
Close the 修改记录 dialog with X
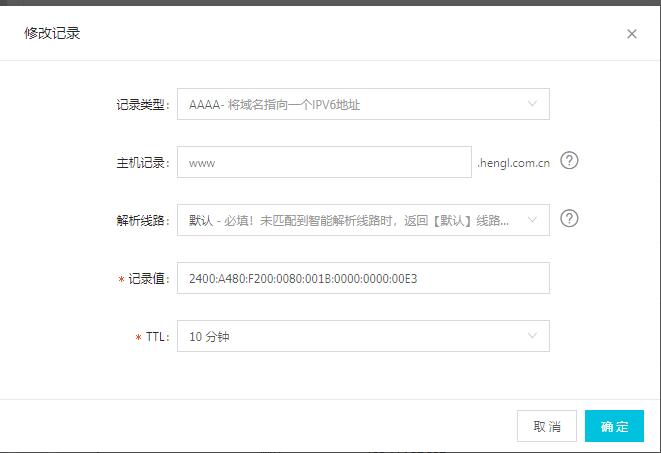(631, 34)
